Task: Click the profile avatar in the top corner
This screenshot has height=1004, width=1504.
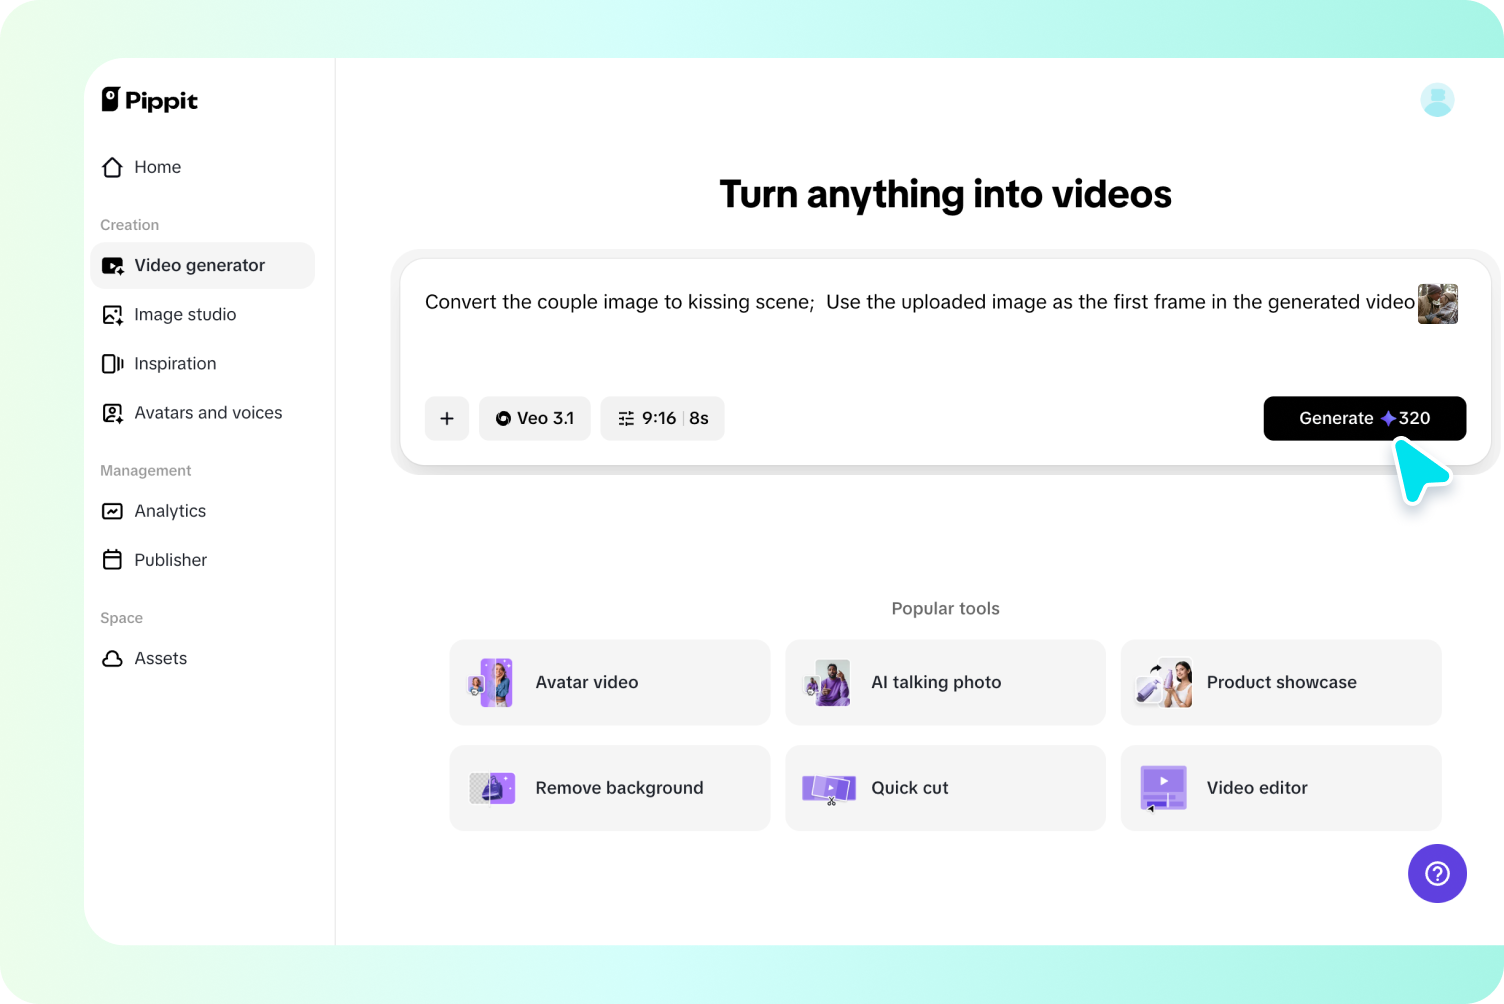Action: click(1437, 100)
